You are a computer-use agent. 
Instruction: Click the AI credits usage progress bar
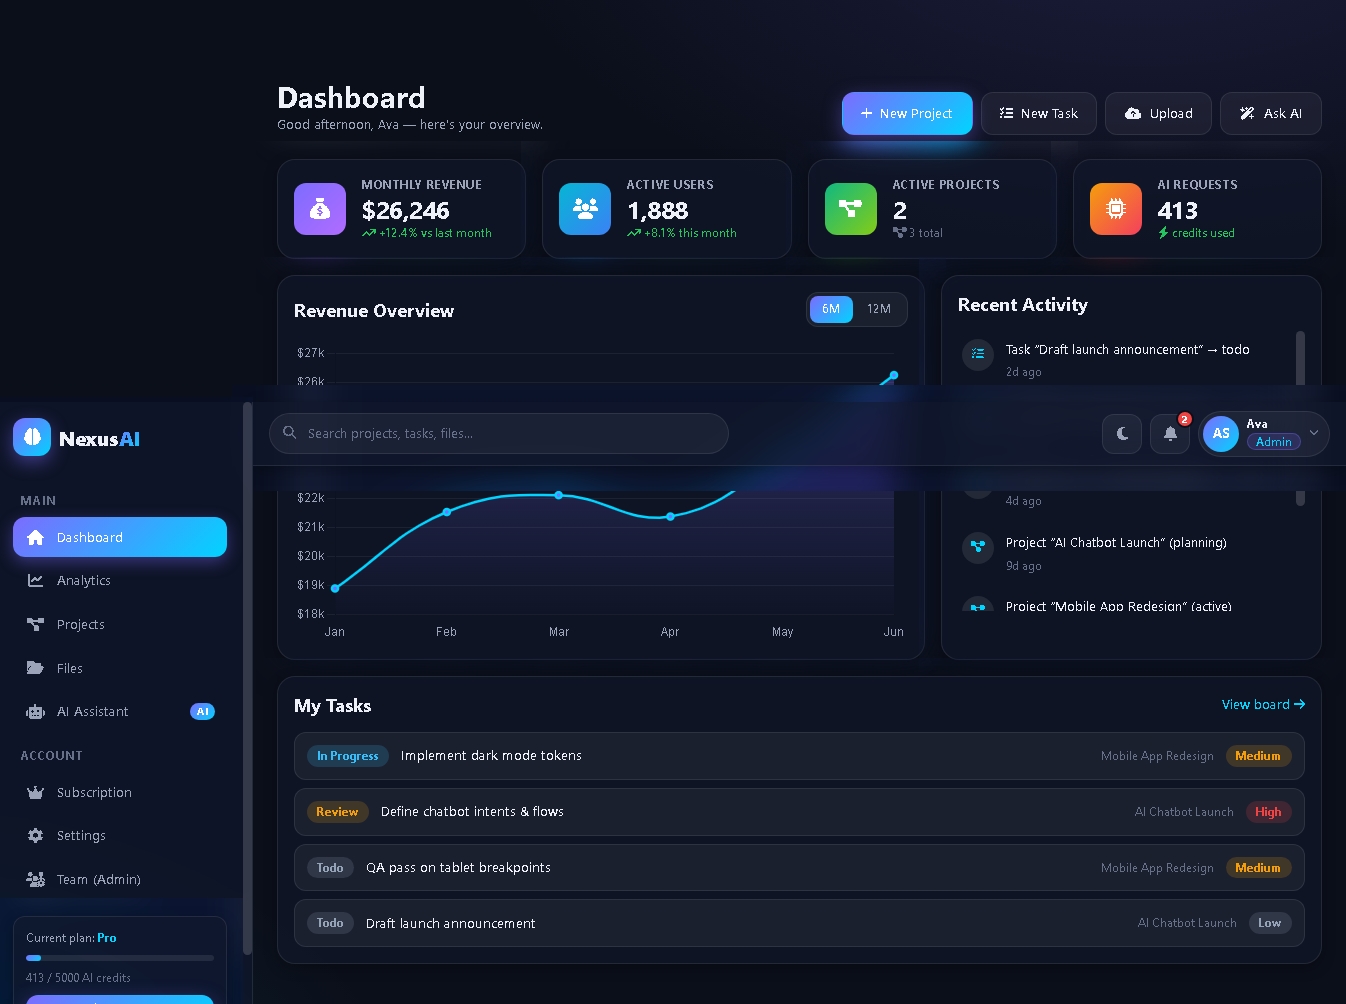(x=120, y=958)
